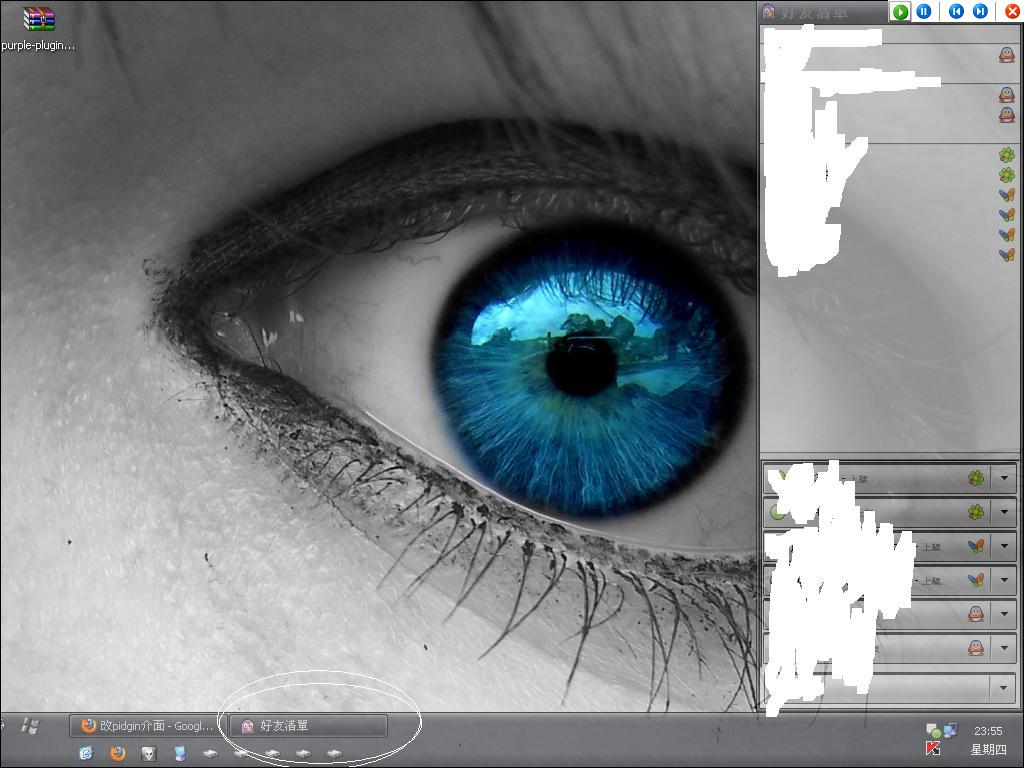Image resolution: width=1024 pixels, height=768 pixels.
Task: Open the second ICQ account status dropdown
Action: tap(1004, 512)
